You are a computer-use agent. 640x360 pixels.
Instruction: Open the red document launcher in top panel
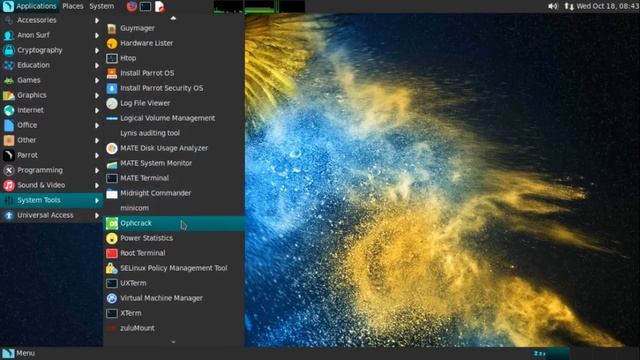(160, 6)
